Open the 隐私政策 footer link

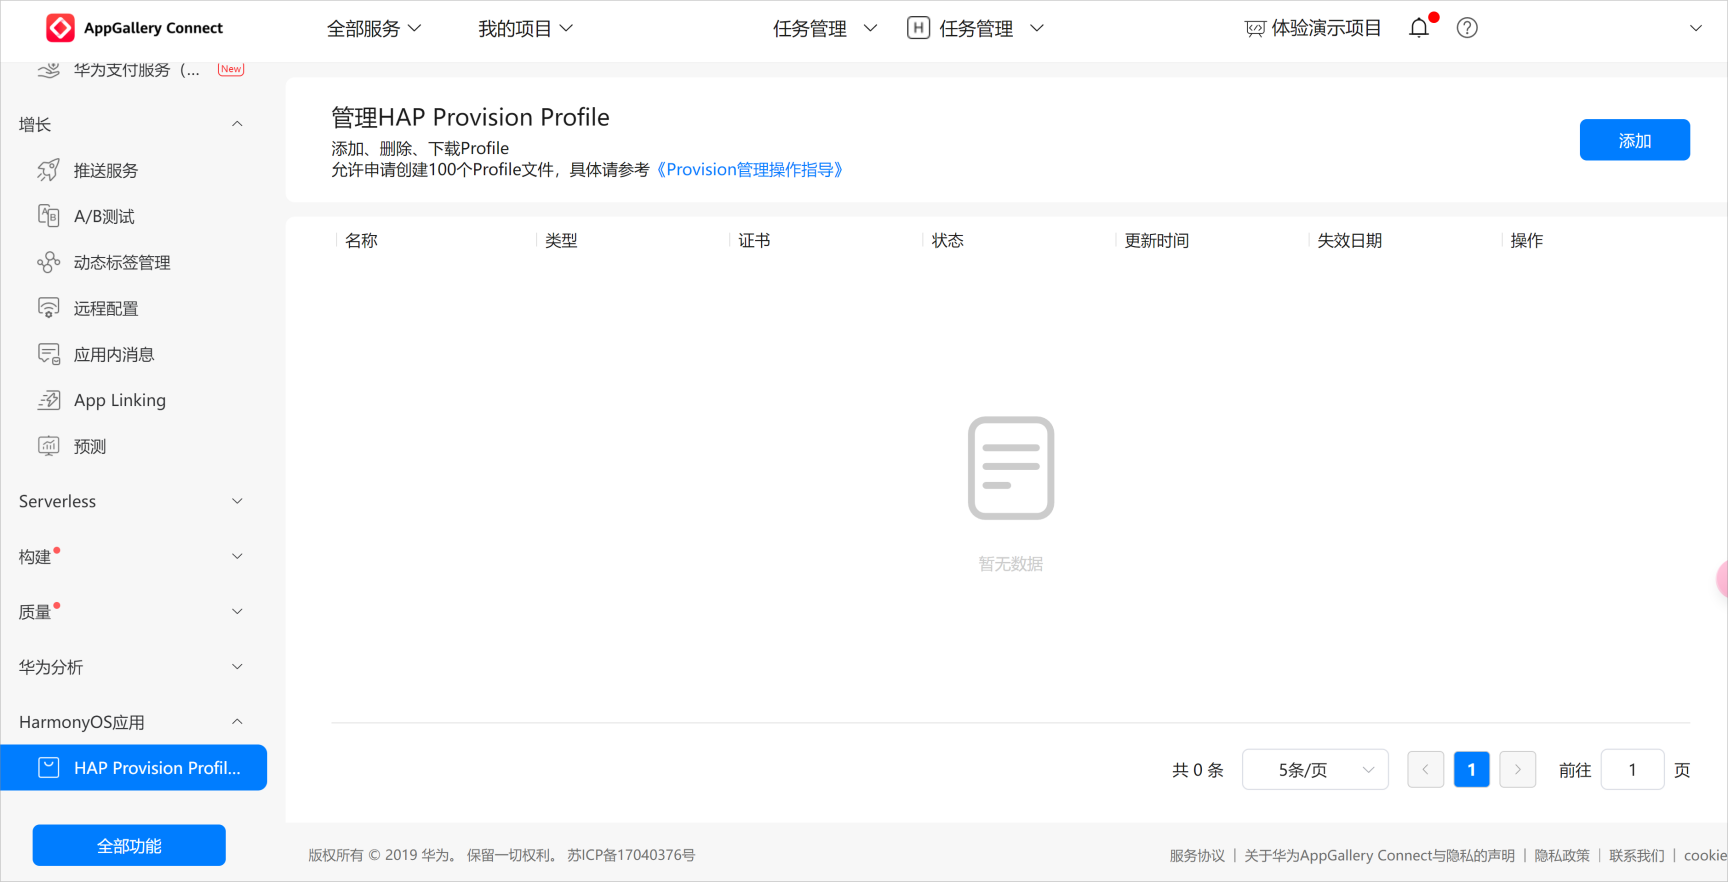tap(1562, 855)
